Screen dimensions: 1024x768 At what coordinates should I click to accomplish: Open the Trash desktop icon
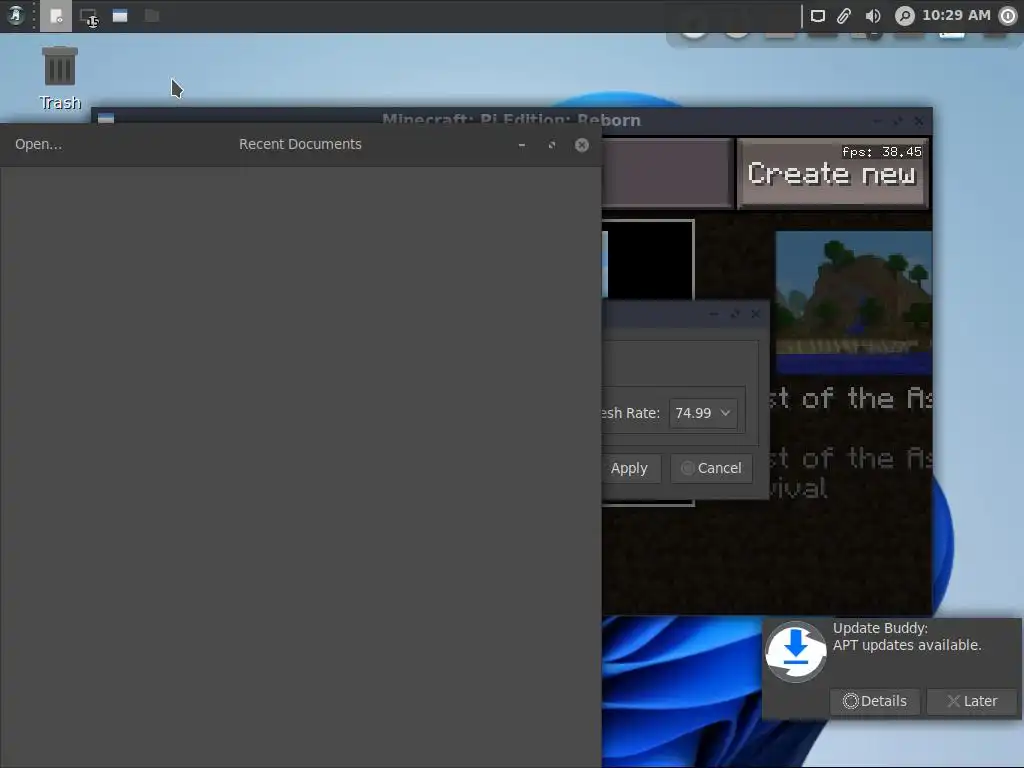pyautogui.click(x=59, y=78)
